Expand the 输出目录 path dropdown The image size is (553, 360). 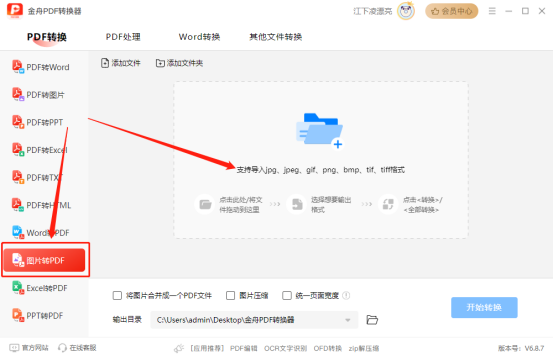pos(348,320)
